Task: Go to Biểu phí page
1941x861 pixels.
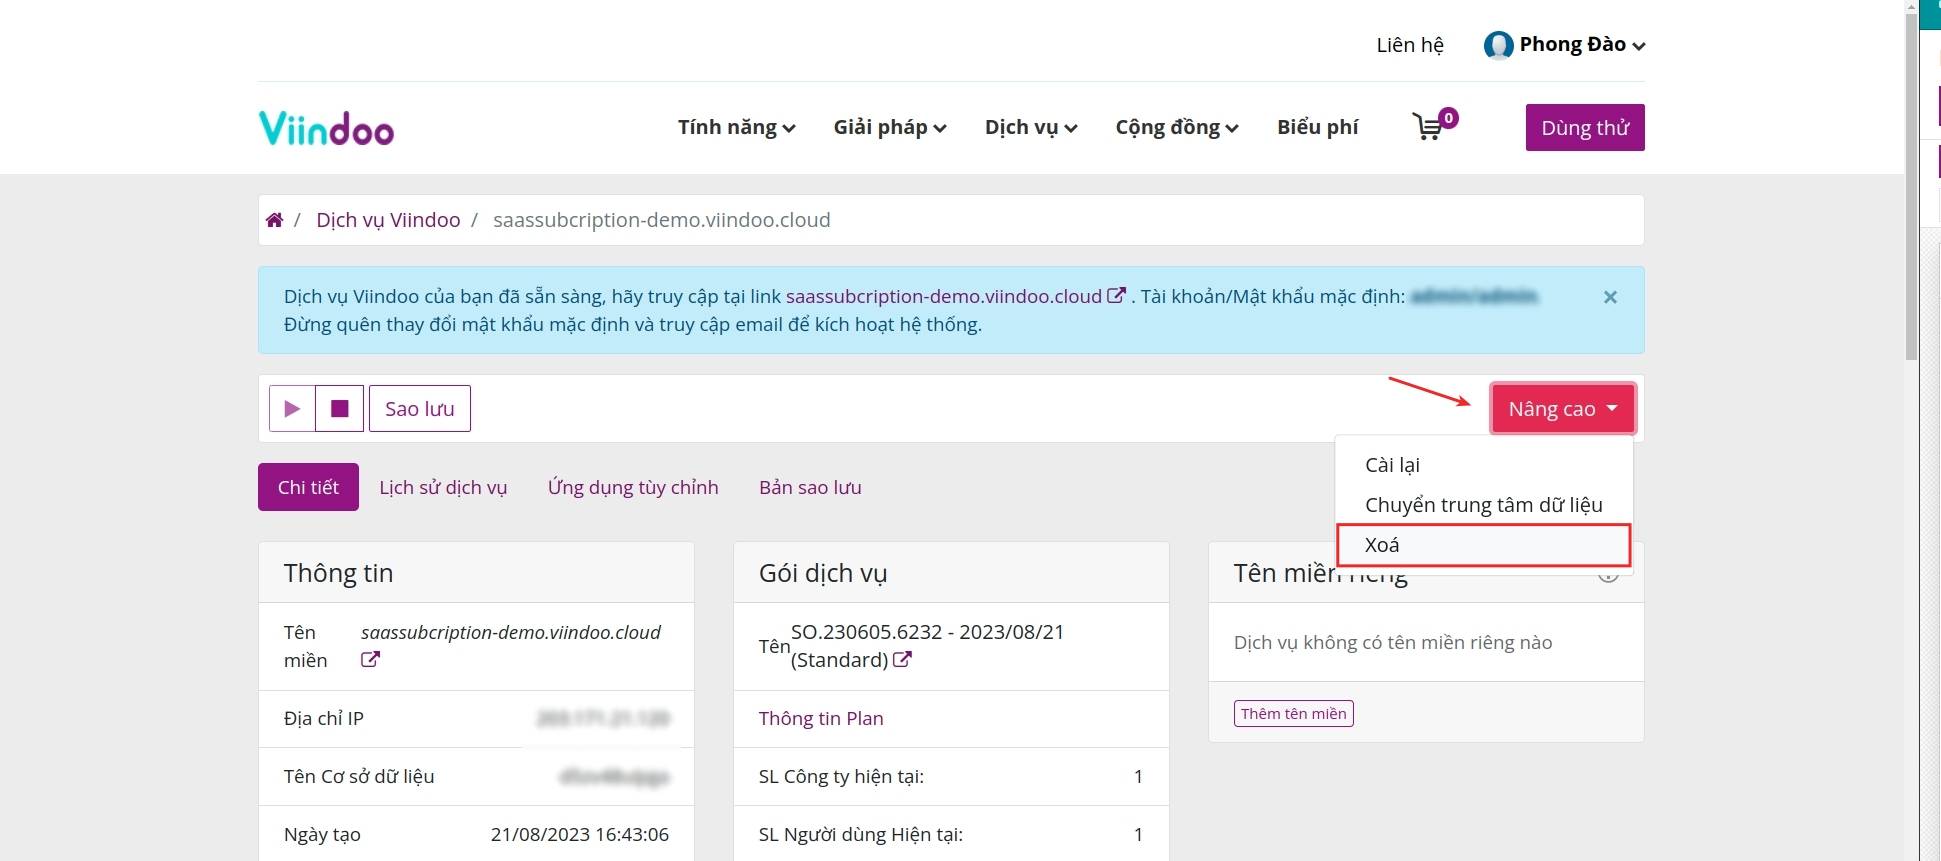Action: [x=1318, y=127]
